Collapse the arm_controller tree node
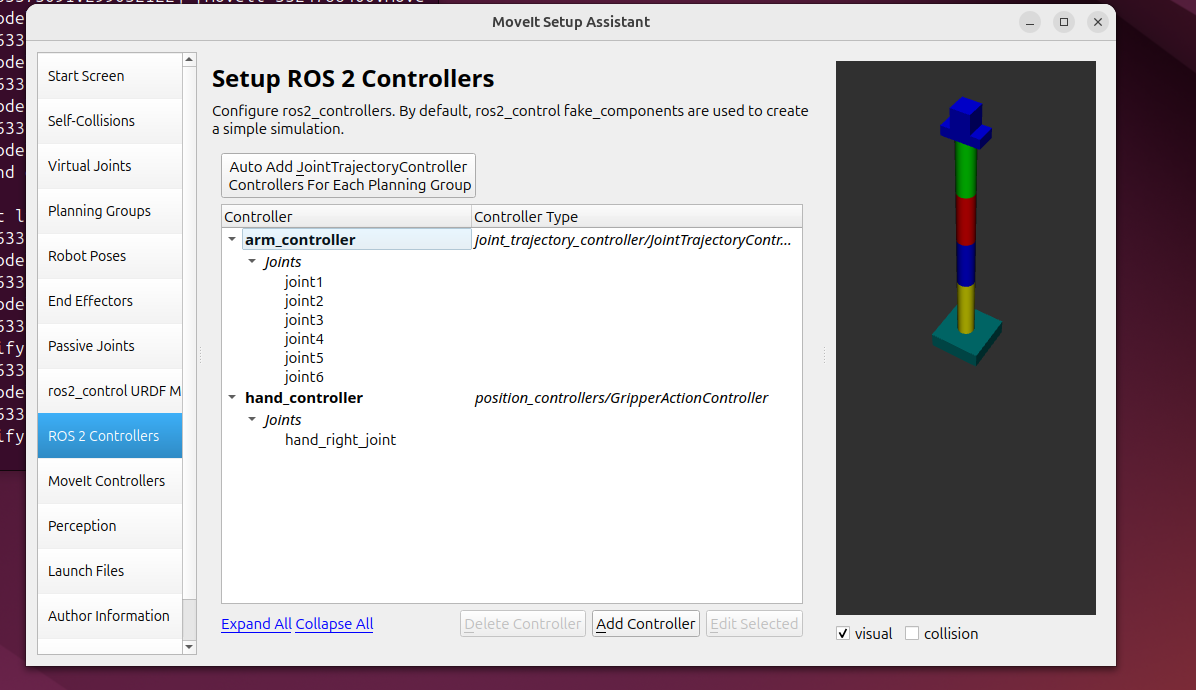The height and width of the screenshot is (690, 1196). 232,239
